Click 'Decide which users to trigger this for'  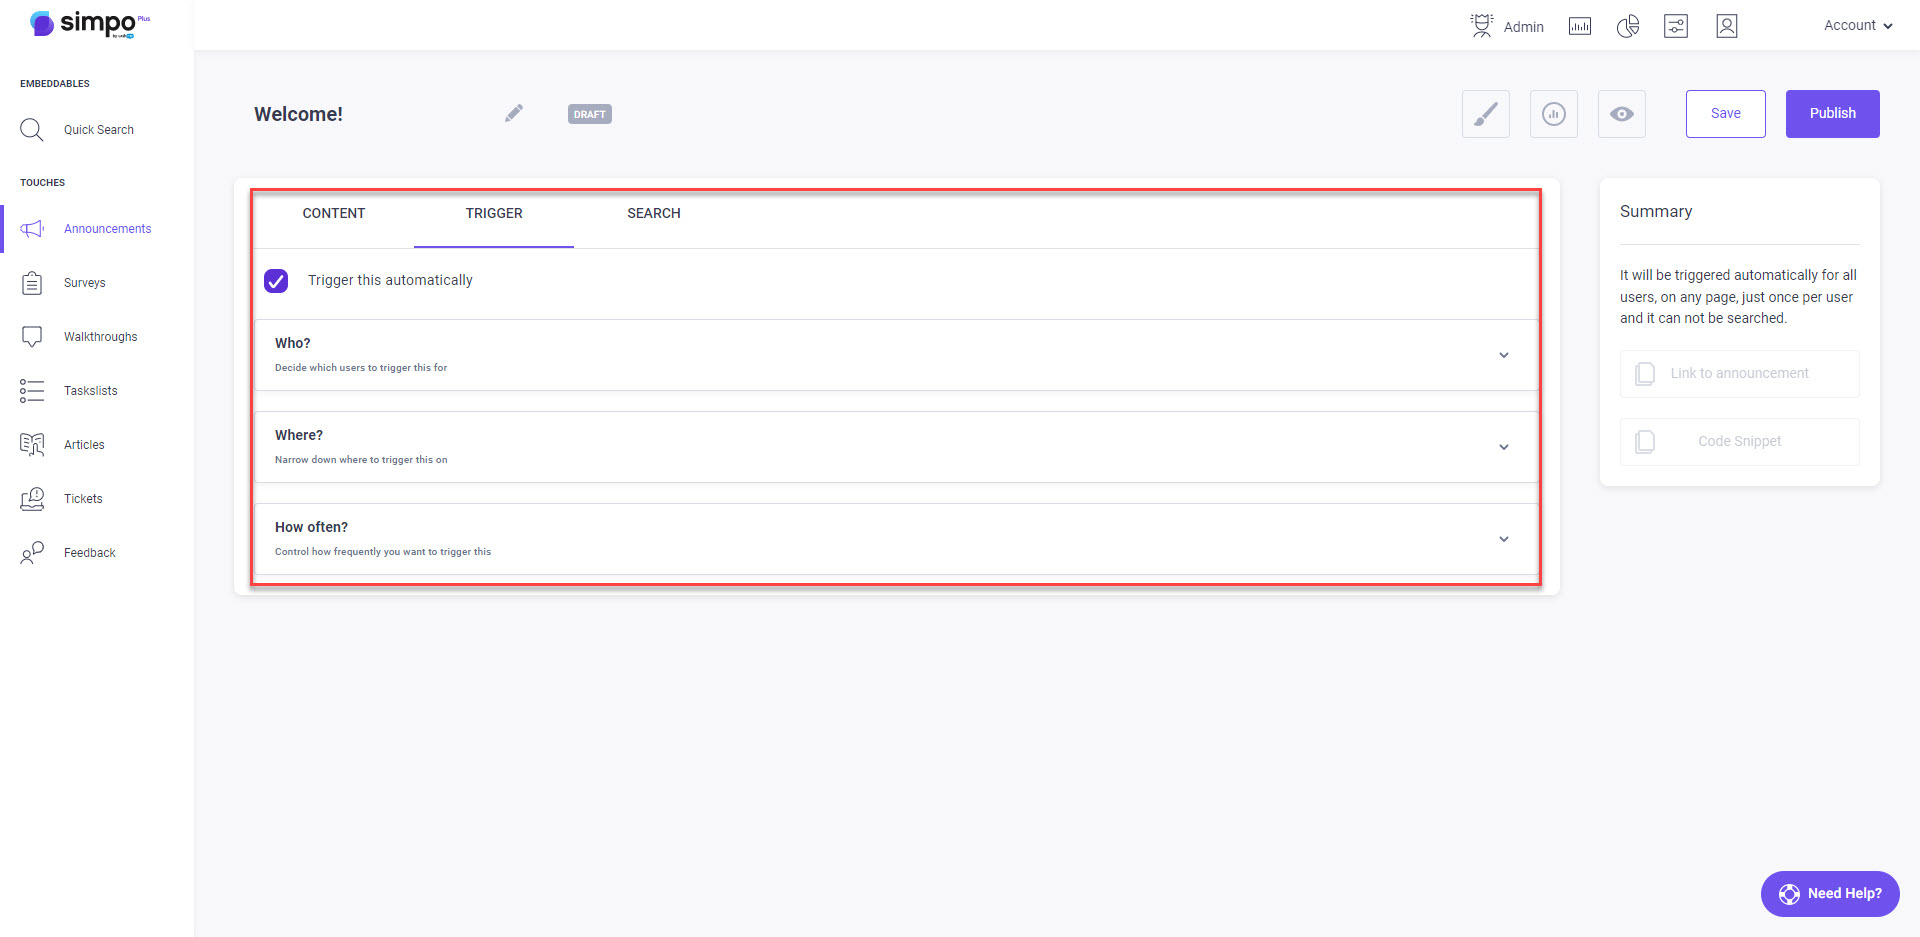point(361,368)
